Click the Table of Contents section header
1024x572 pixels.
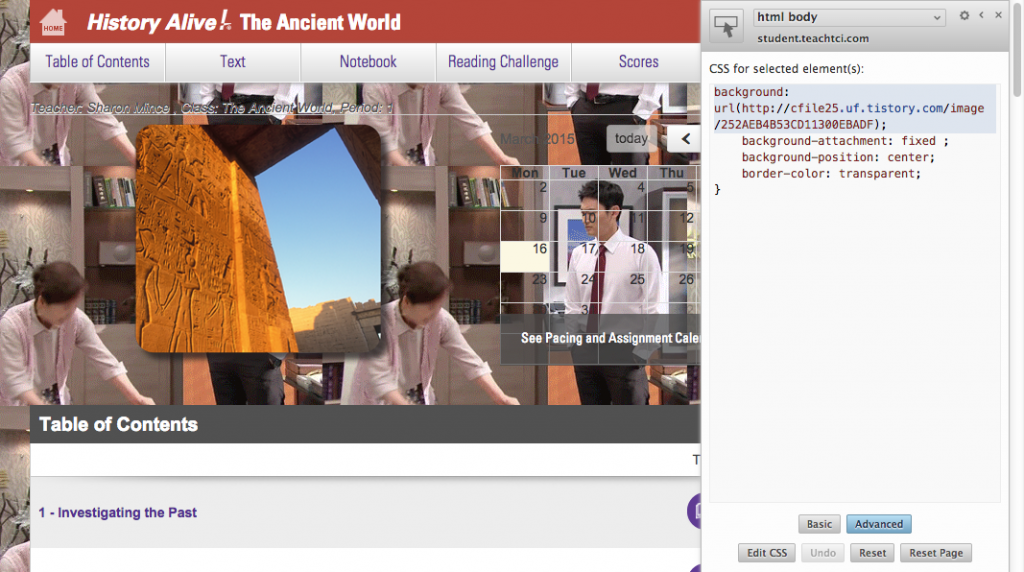pos(365,424)
